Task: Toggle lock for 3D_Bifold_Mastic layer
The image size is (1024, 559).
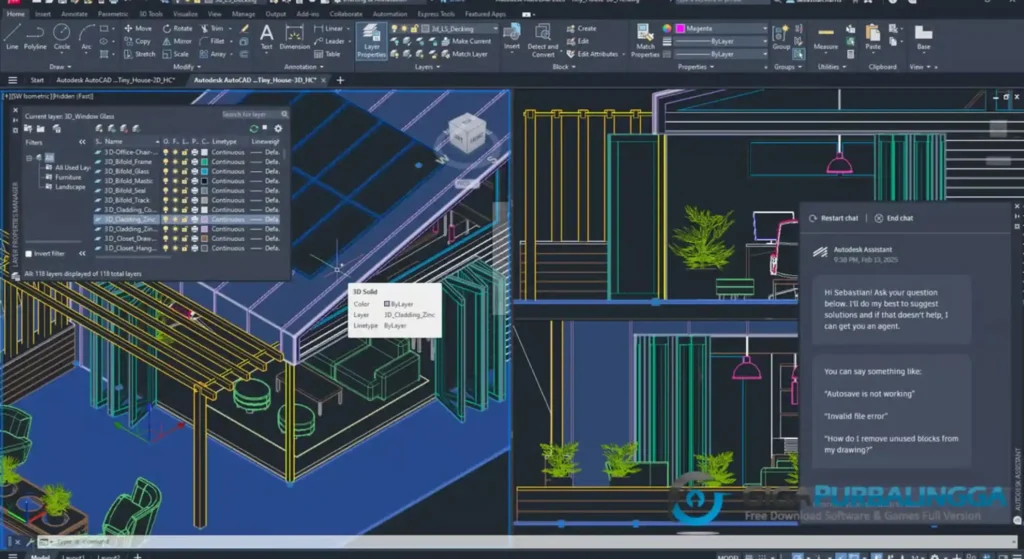Action: tap(185, 181)
